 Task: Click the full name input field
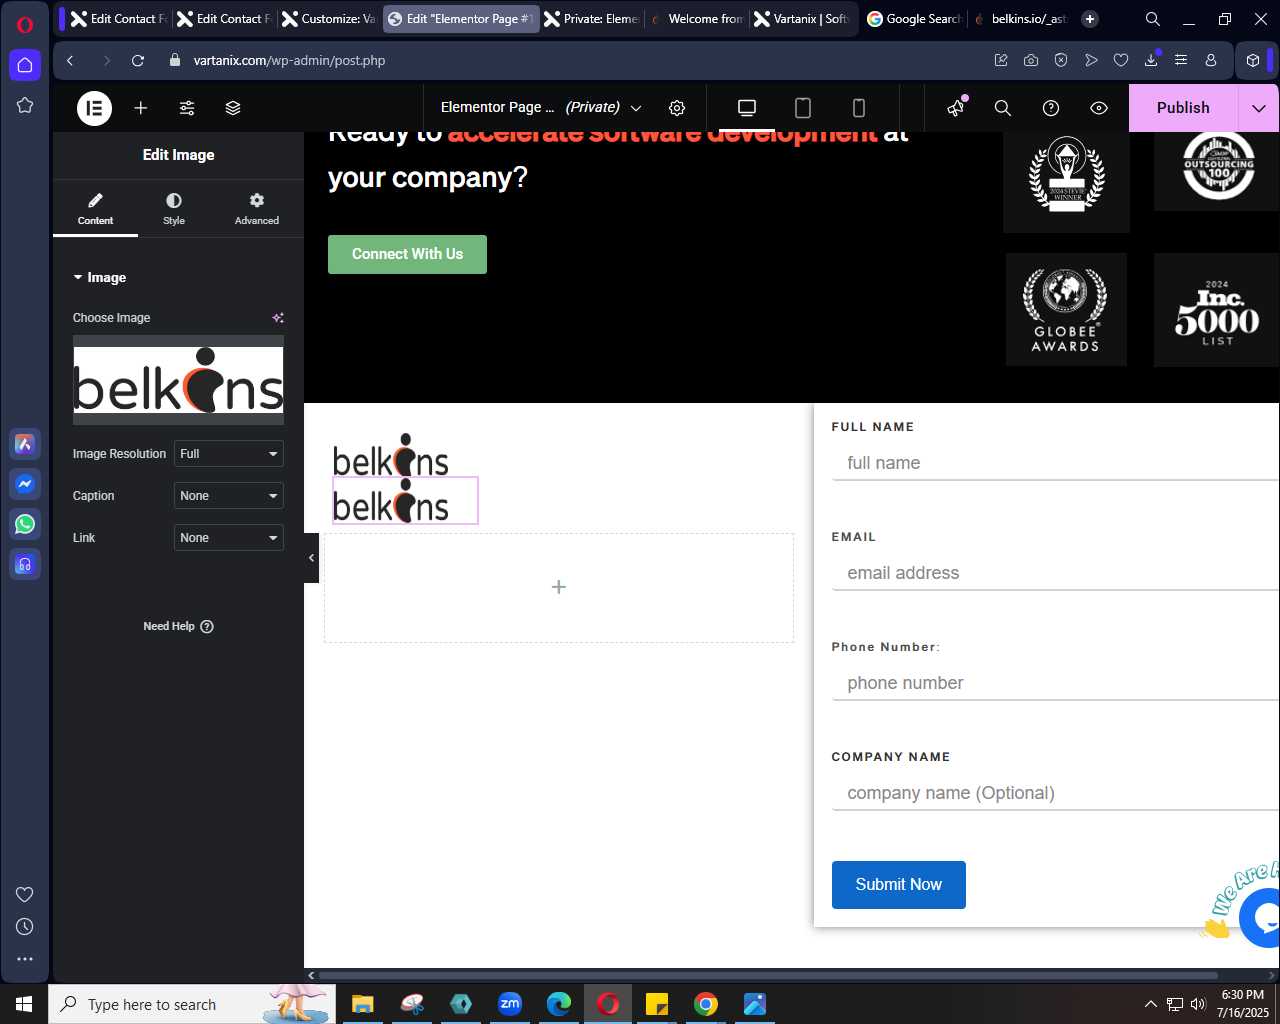click(x=1055, y=463)
